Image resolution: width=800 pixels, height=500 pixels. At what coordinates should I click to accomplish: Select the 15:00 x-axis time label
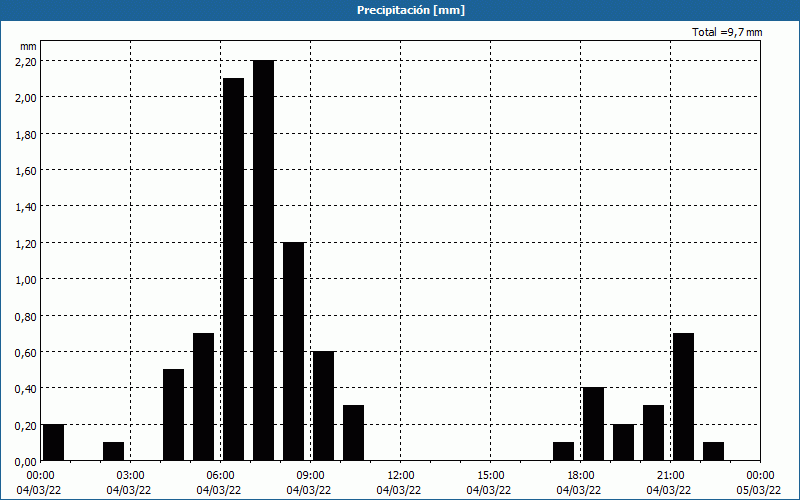[x=491, y=476]
